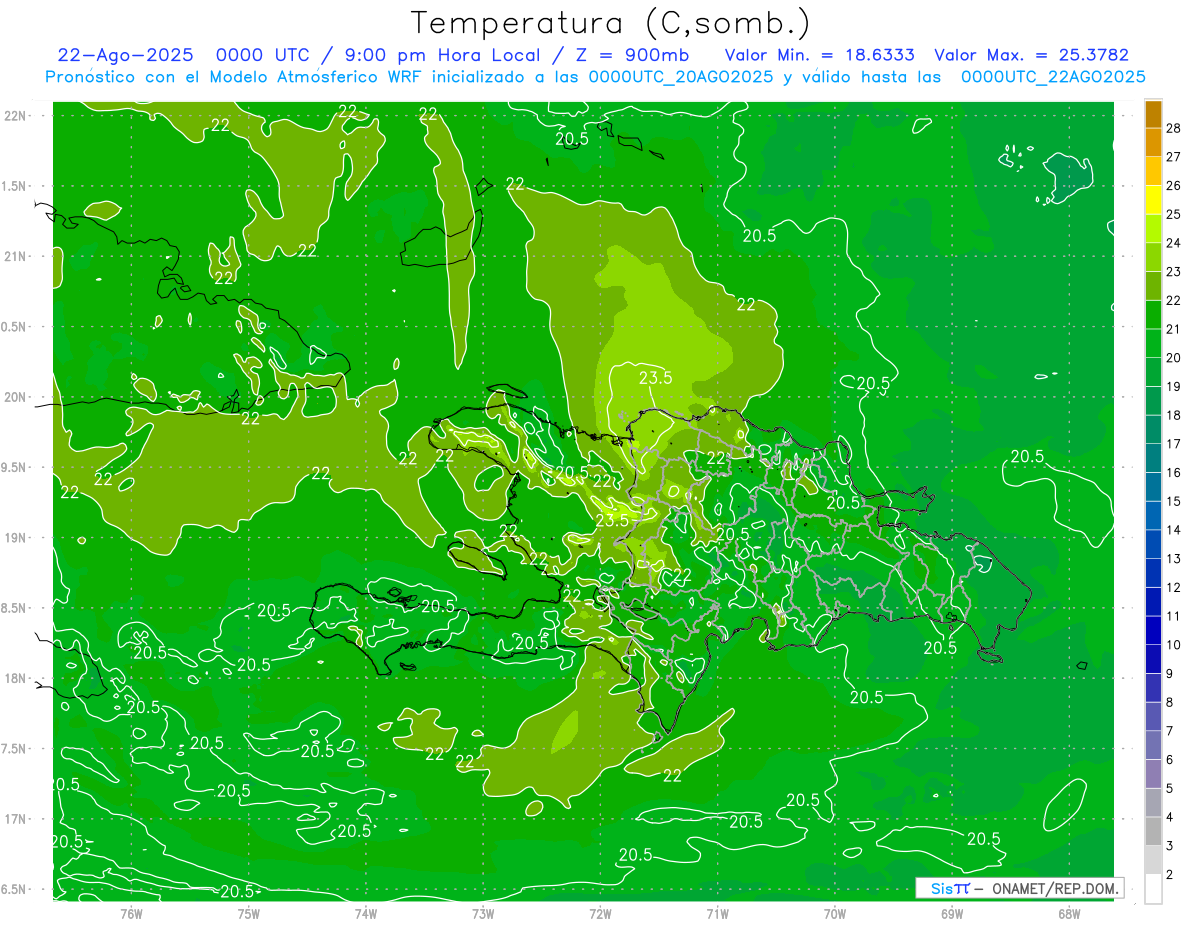Click the 'ONAMET/REP.DOM.' credit label
The image size is (1200, 927).
pos(1055,889)
